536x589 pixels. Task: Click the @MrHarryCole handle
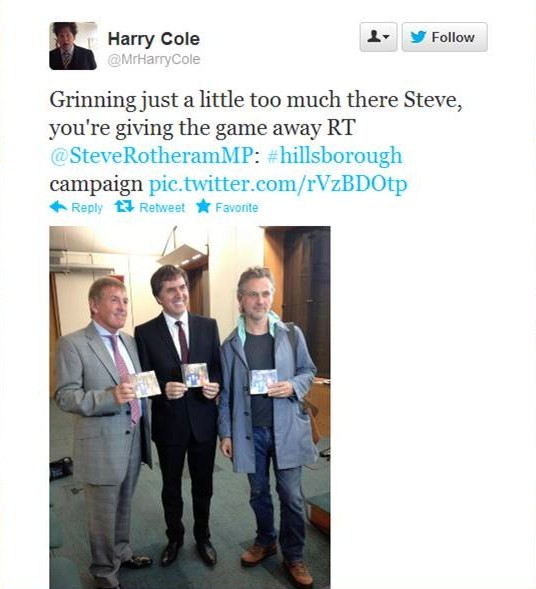point(154,59)
